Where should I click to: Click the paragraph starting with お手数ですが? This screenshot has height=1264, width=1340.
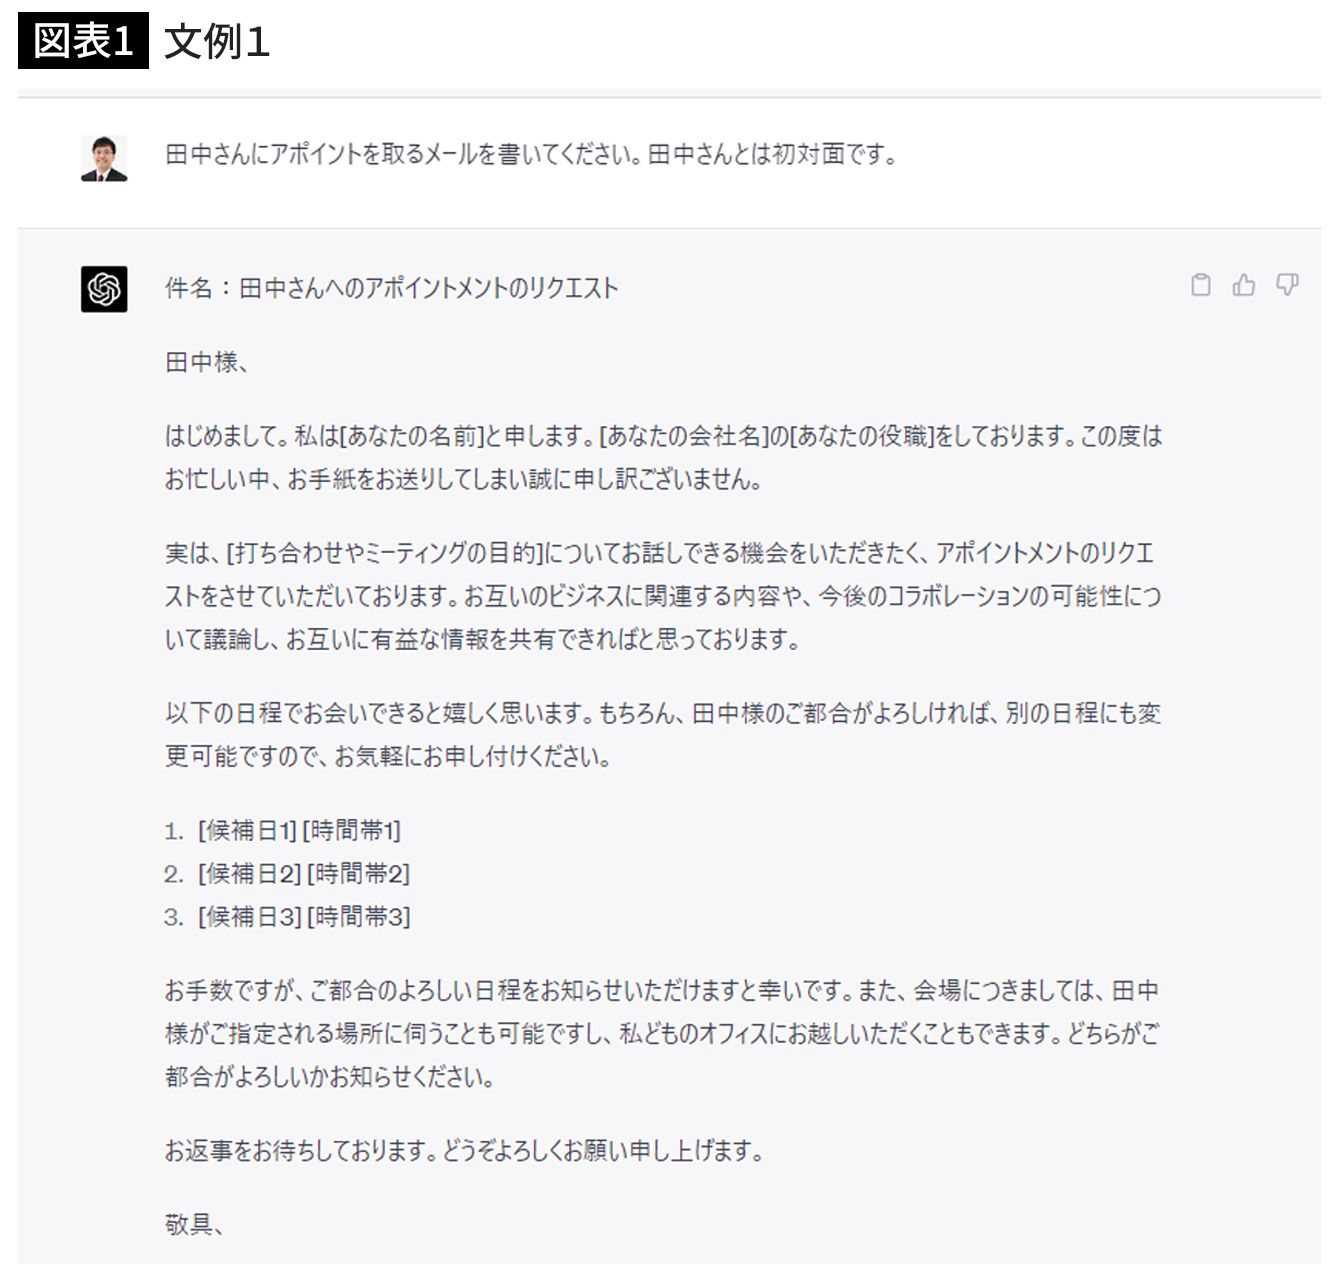pos(660,1033)
